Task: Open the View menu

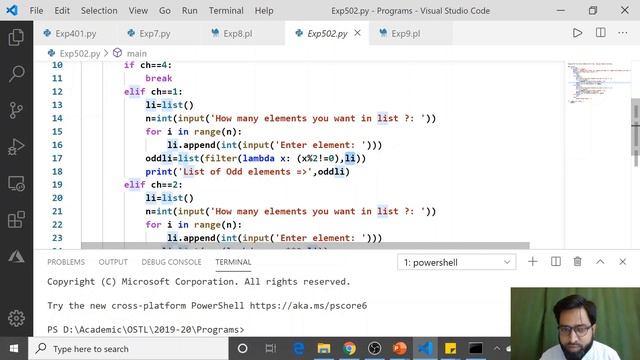Action: coord(138,11)
